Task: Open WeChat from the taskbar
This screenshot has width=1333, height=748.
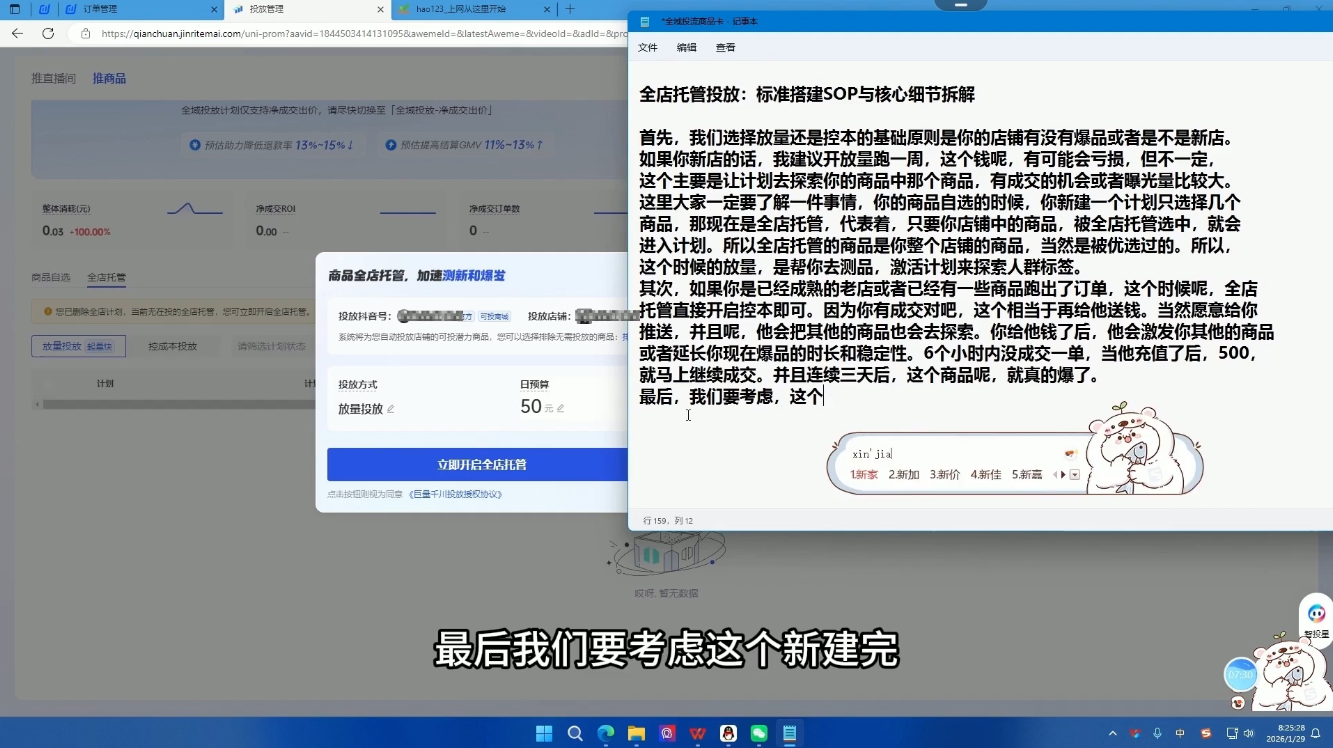Action: 759,733
